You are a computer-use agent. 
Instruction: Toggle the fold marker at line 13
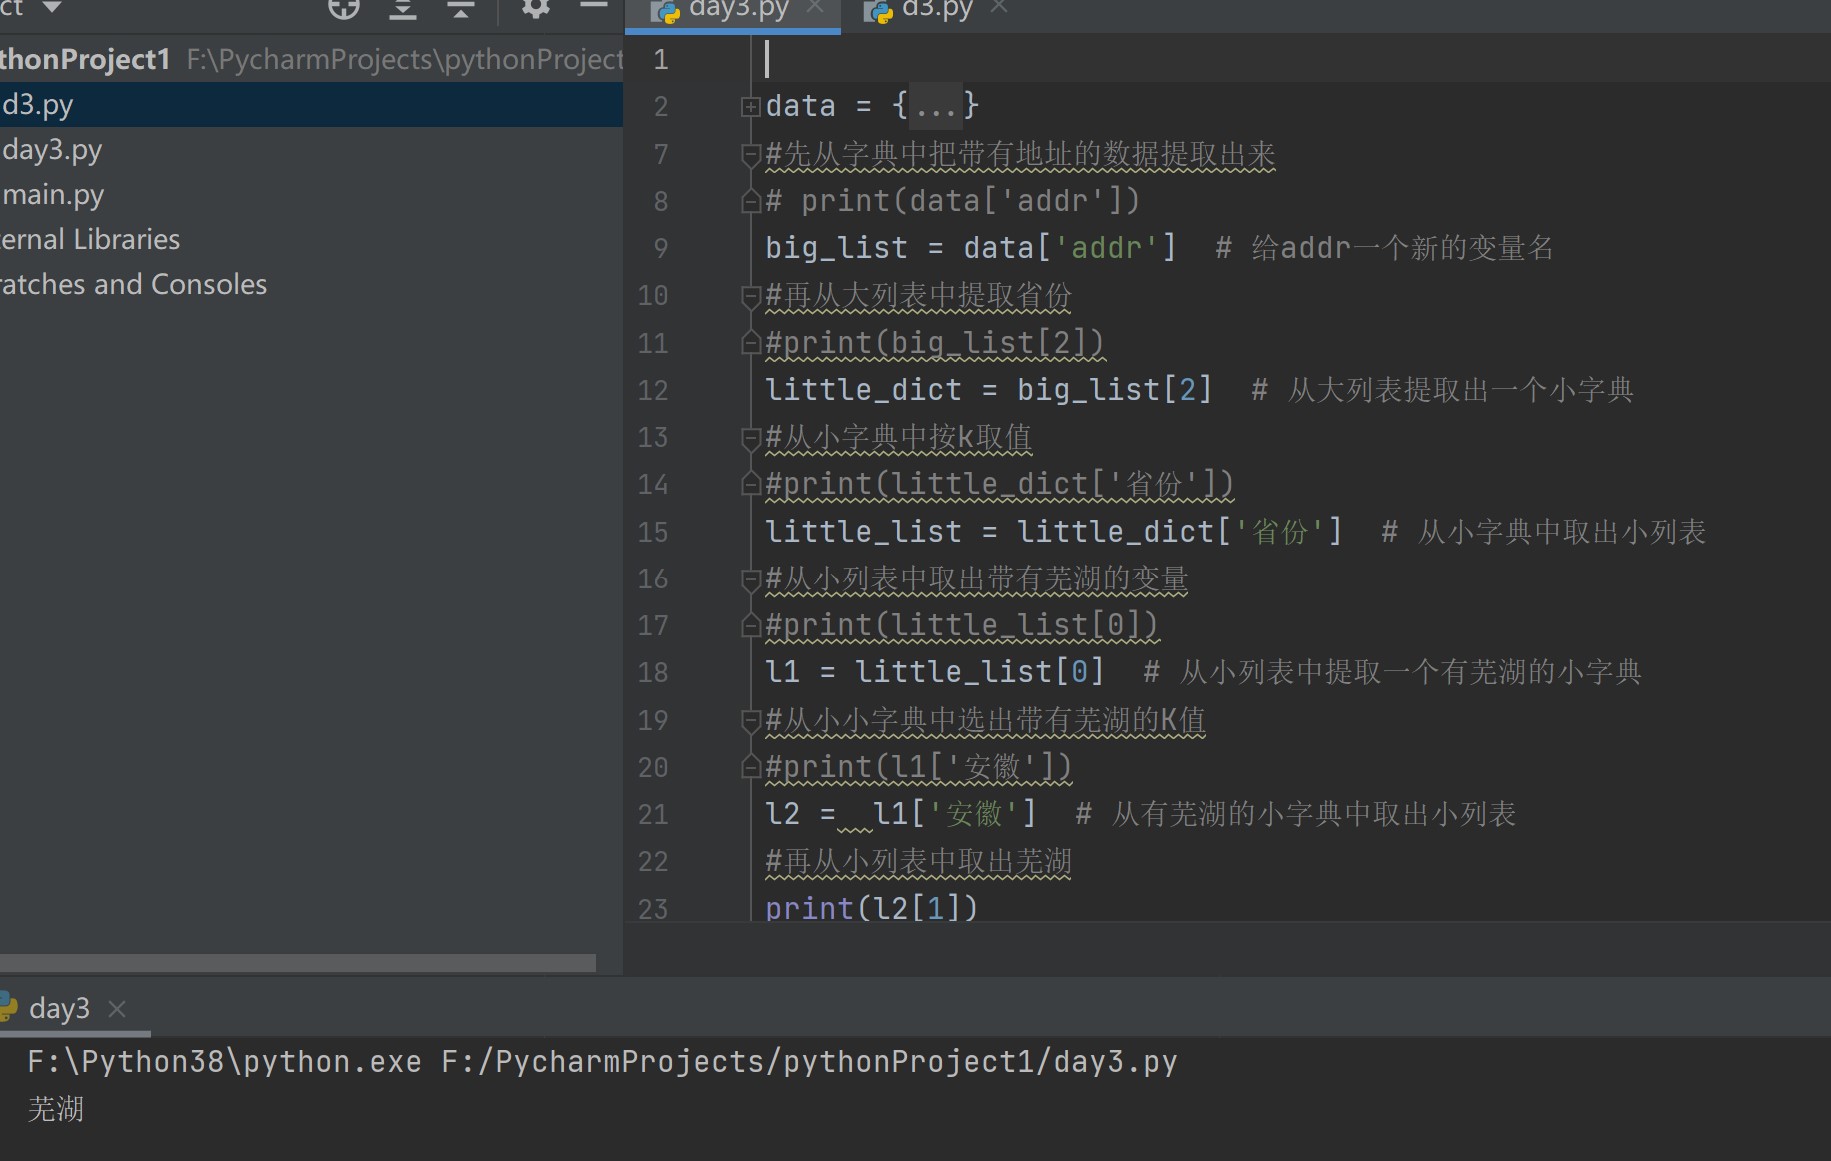click(x=750, y=438)
